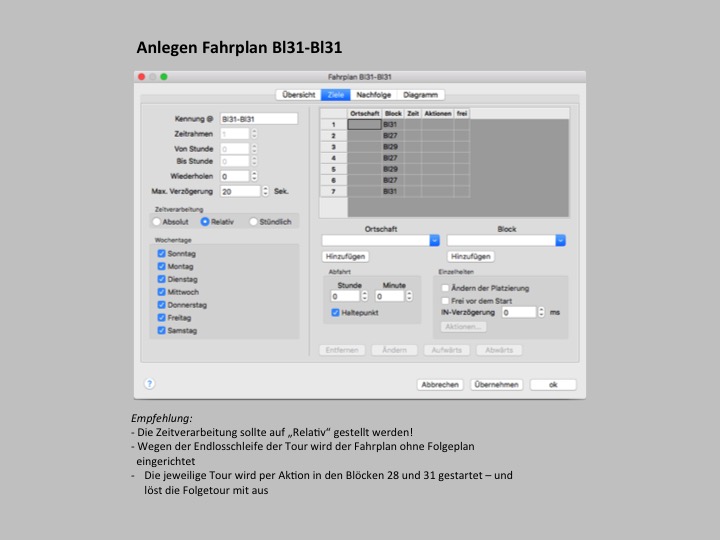Open the Diagramm tab
Image resolution: width=720 pixels, height=540 pixels.
(x=420, y=94)
